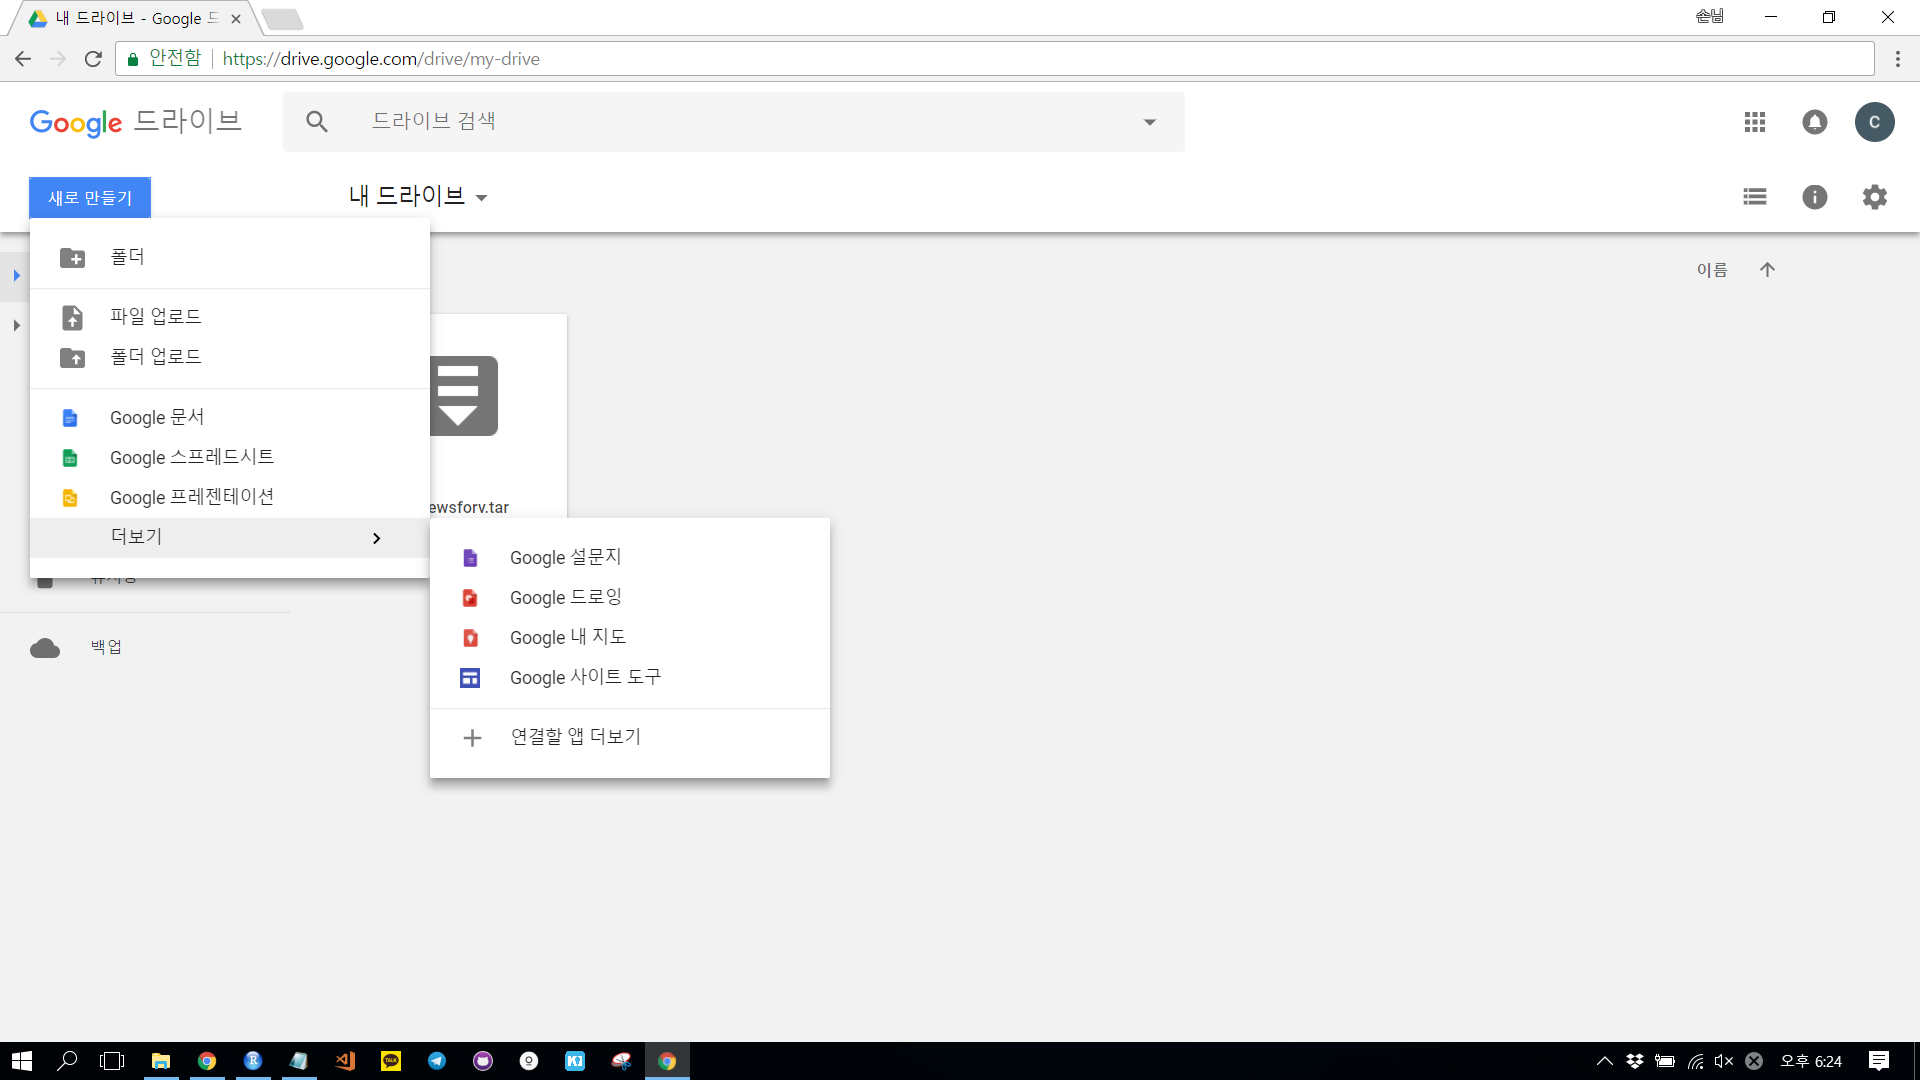Click 연결할 앱 더보기 option

(x=575, y=737)
